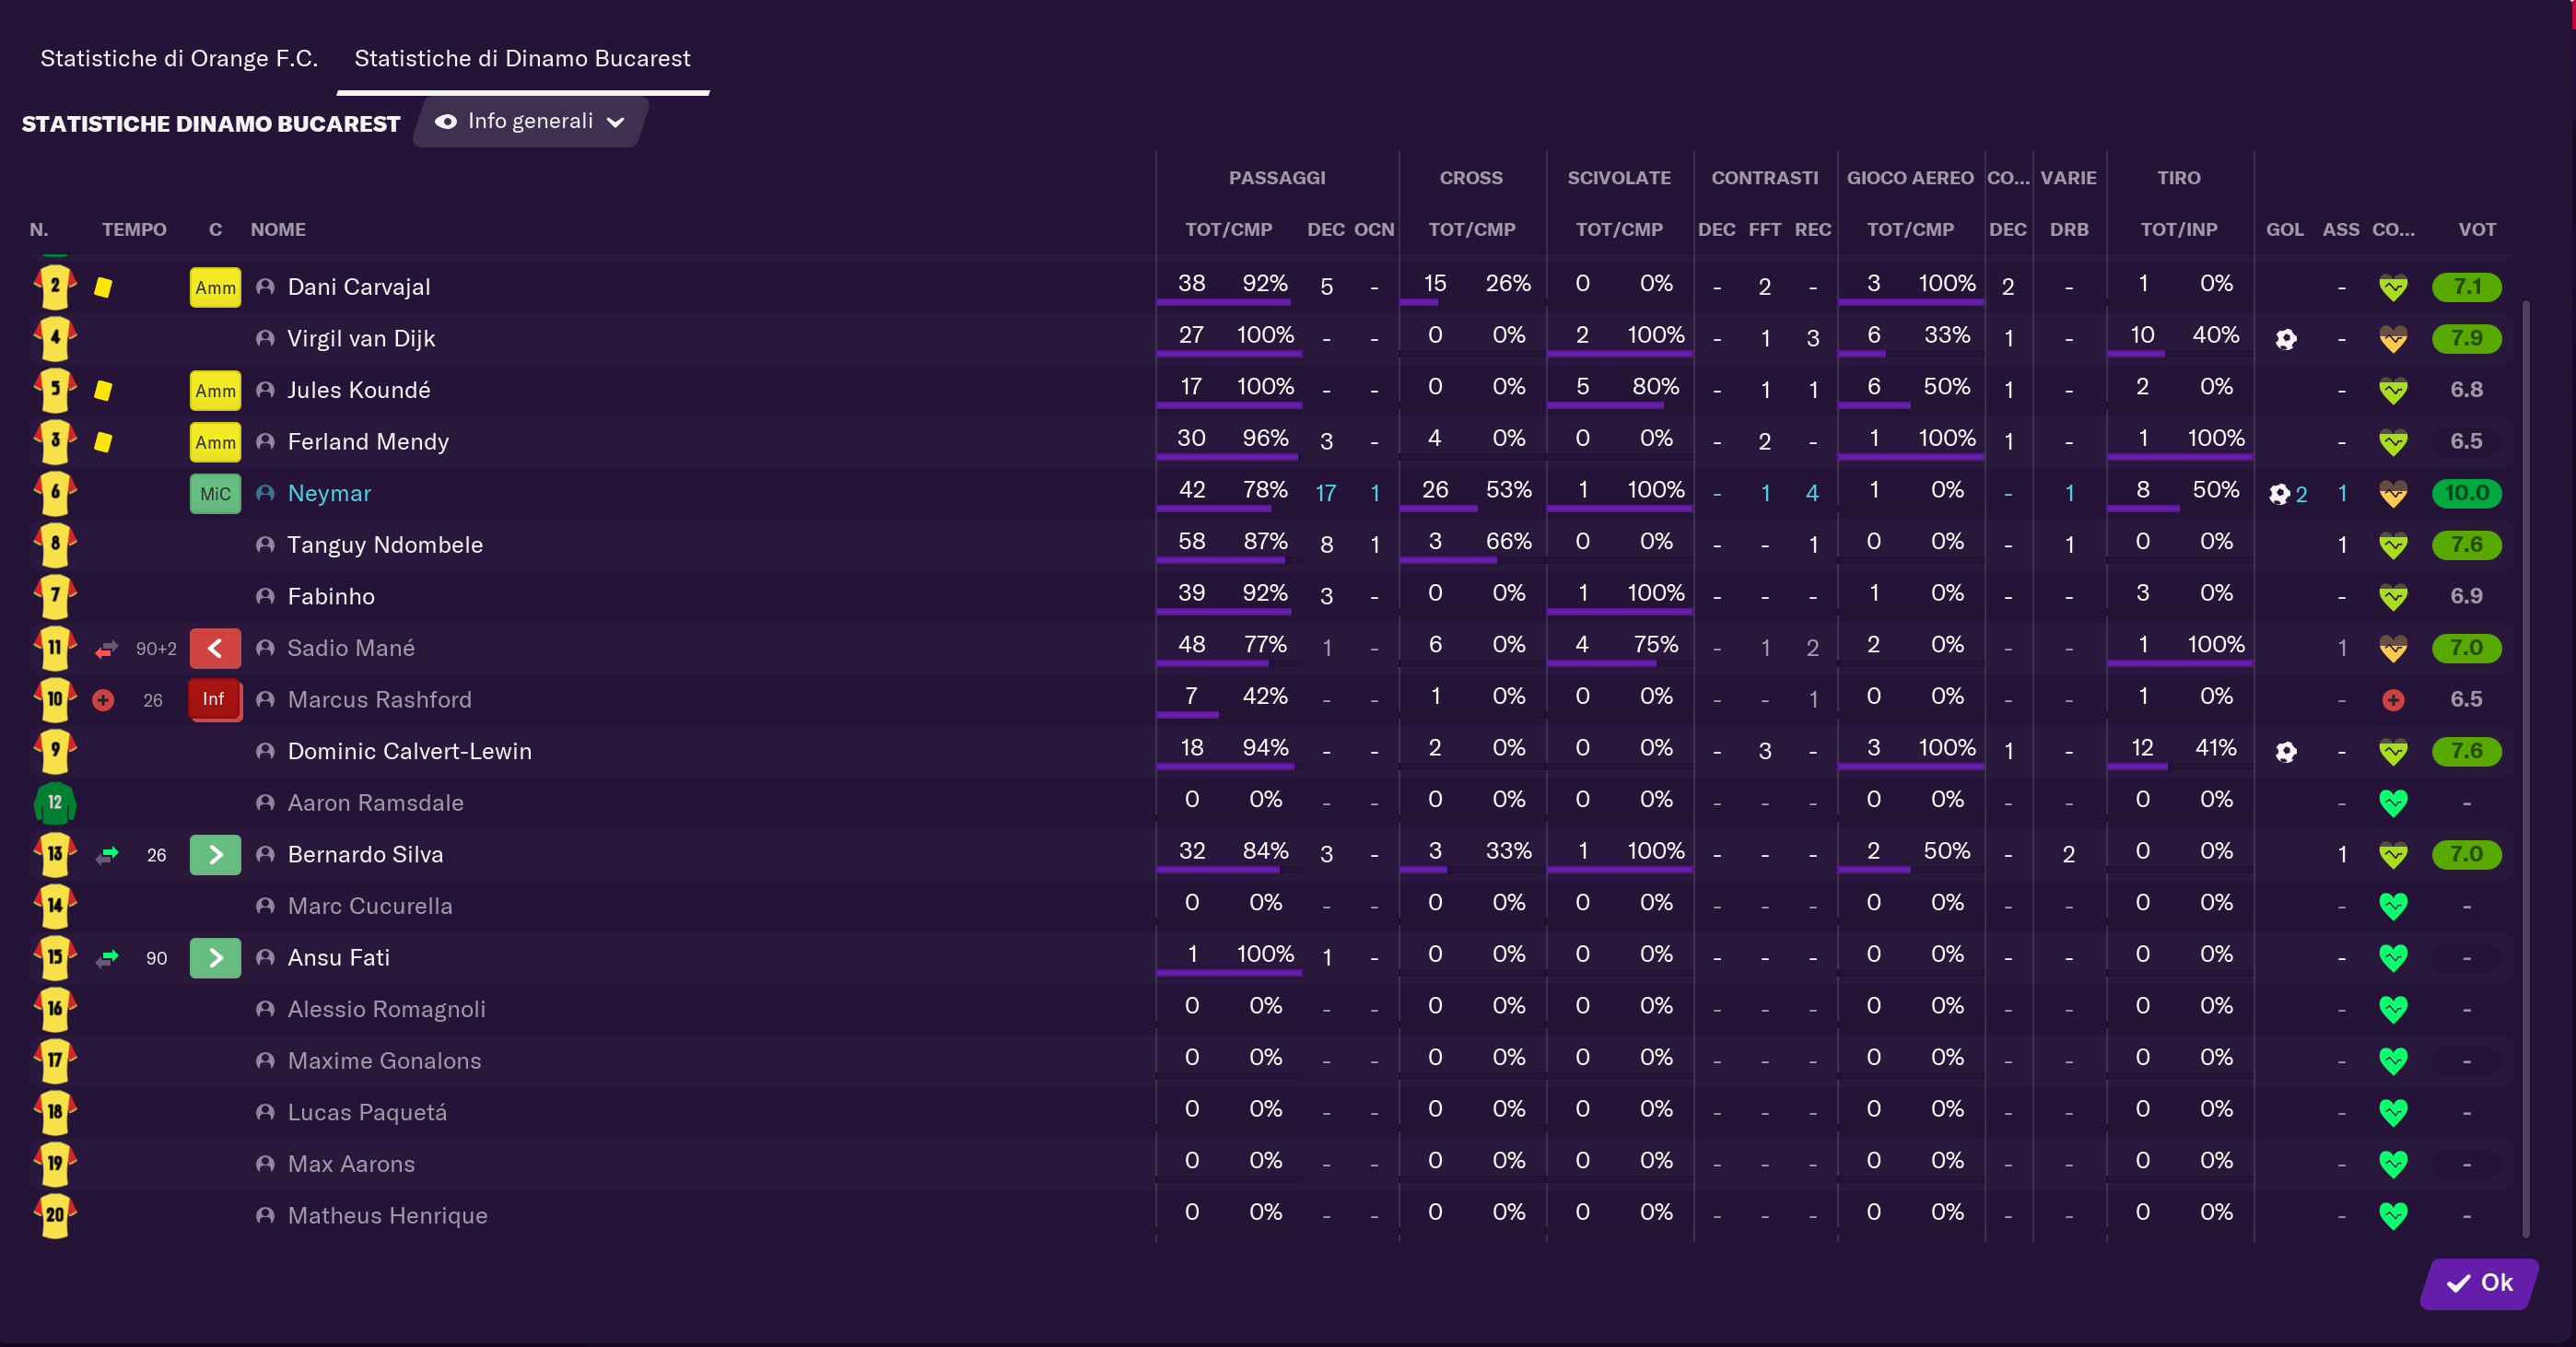Click Aaron Ramsdale's green goalkeeper shirt icon

(x=55, y=803)
